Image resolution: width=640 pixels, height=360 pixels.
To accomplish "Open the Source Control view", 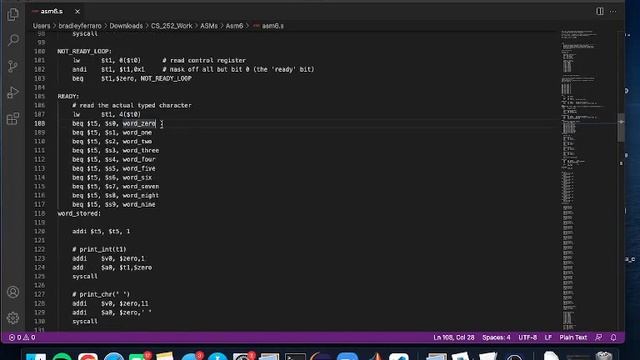I will point(13,66).
